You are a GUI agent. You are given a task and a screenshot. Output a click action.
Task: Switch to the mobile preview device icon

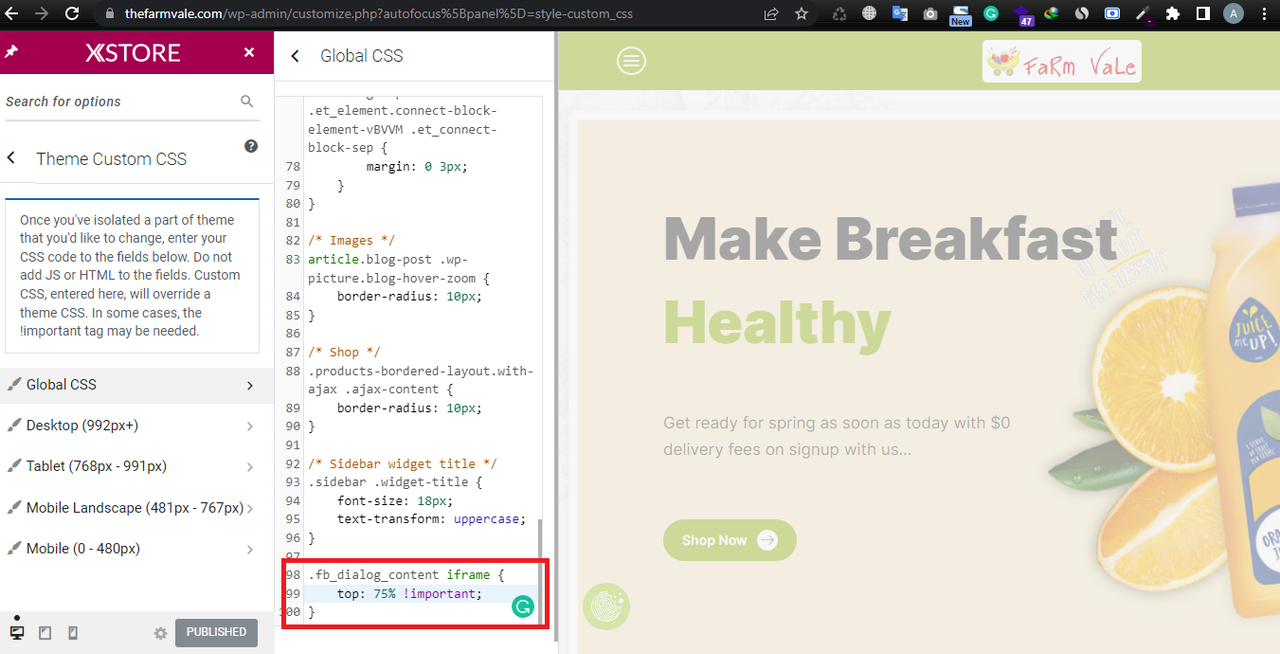click(73, 633)
